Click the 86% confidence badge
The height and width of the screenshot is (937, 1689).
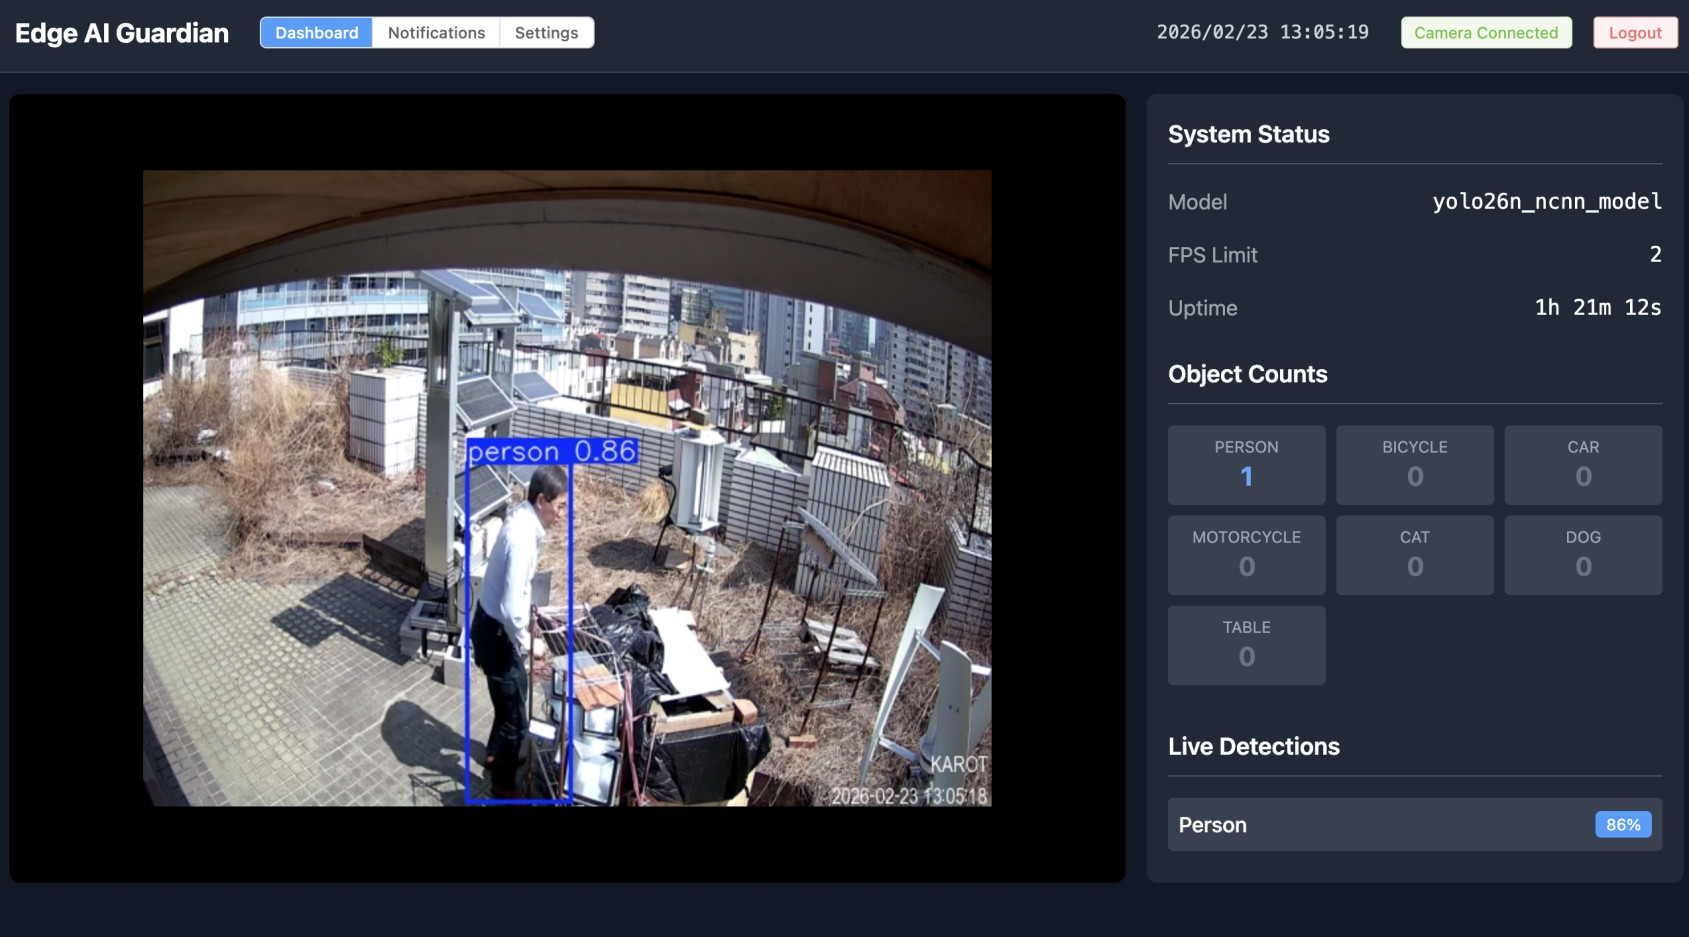point(1622,825)
